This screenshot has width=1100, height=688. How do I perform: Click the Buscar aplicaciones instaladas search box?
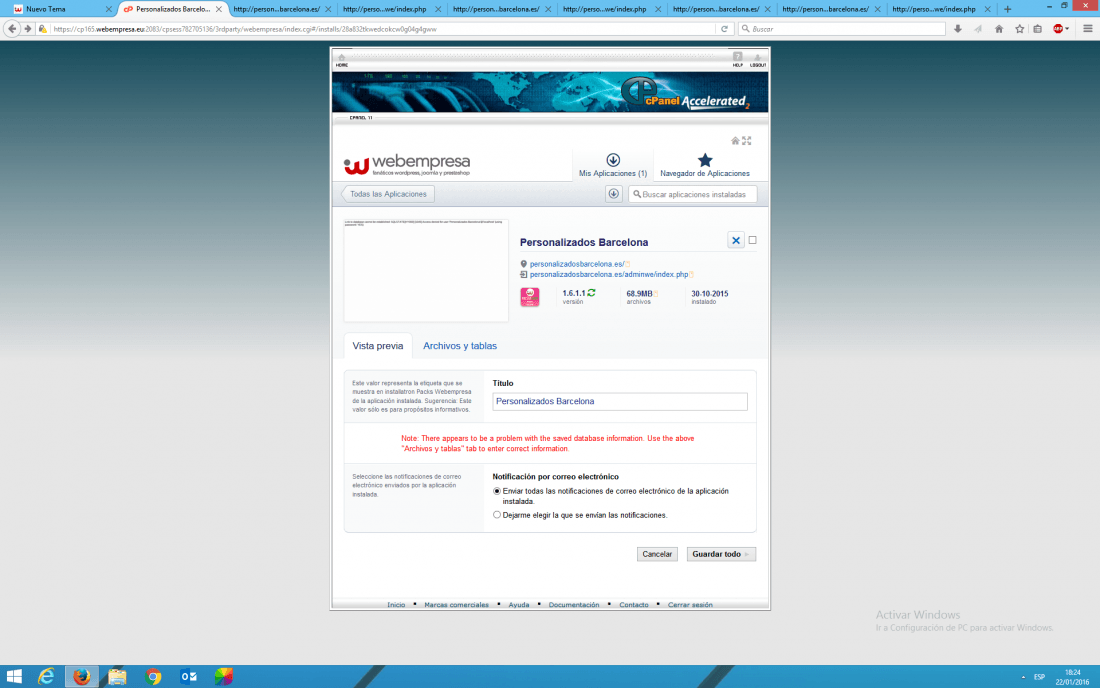[692, 194]
